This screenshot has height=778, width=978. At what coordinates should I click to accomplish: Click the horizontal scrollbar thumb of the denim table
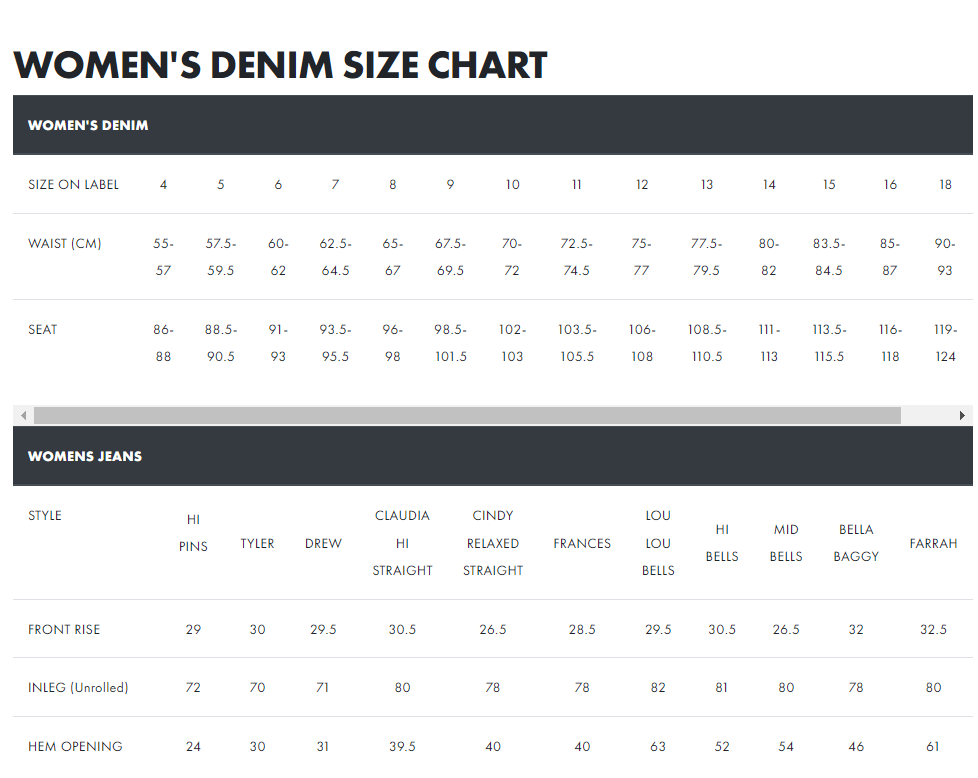(x=466, y=415)
